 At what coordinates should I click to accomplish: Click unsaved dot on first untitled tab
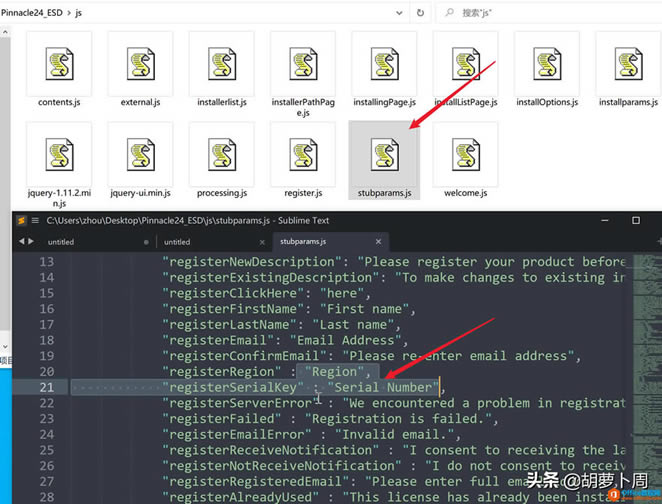point(146,242)
